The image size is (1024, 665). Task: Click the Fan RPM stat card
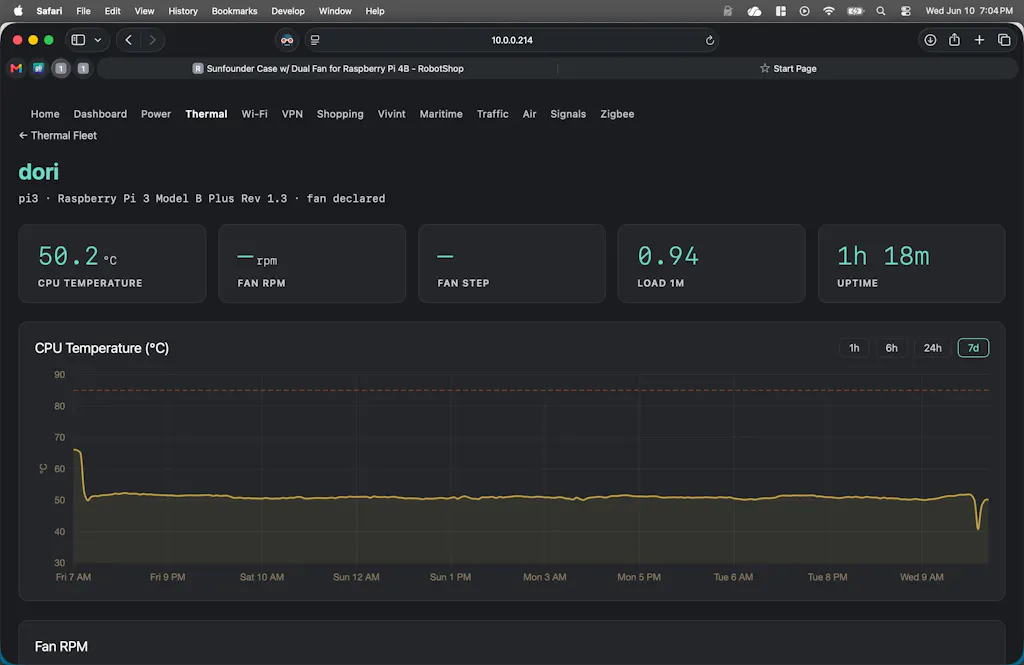(x=312, y=263)
